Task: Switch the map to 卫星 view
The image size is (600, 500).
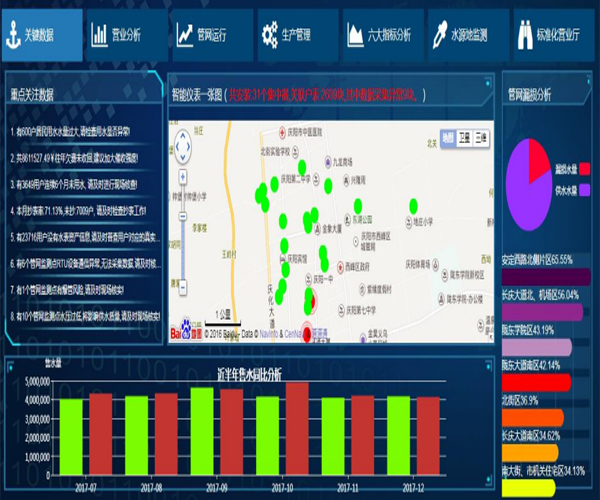Action: [464, 138]
